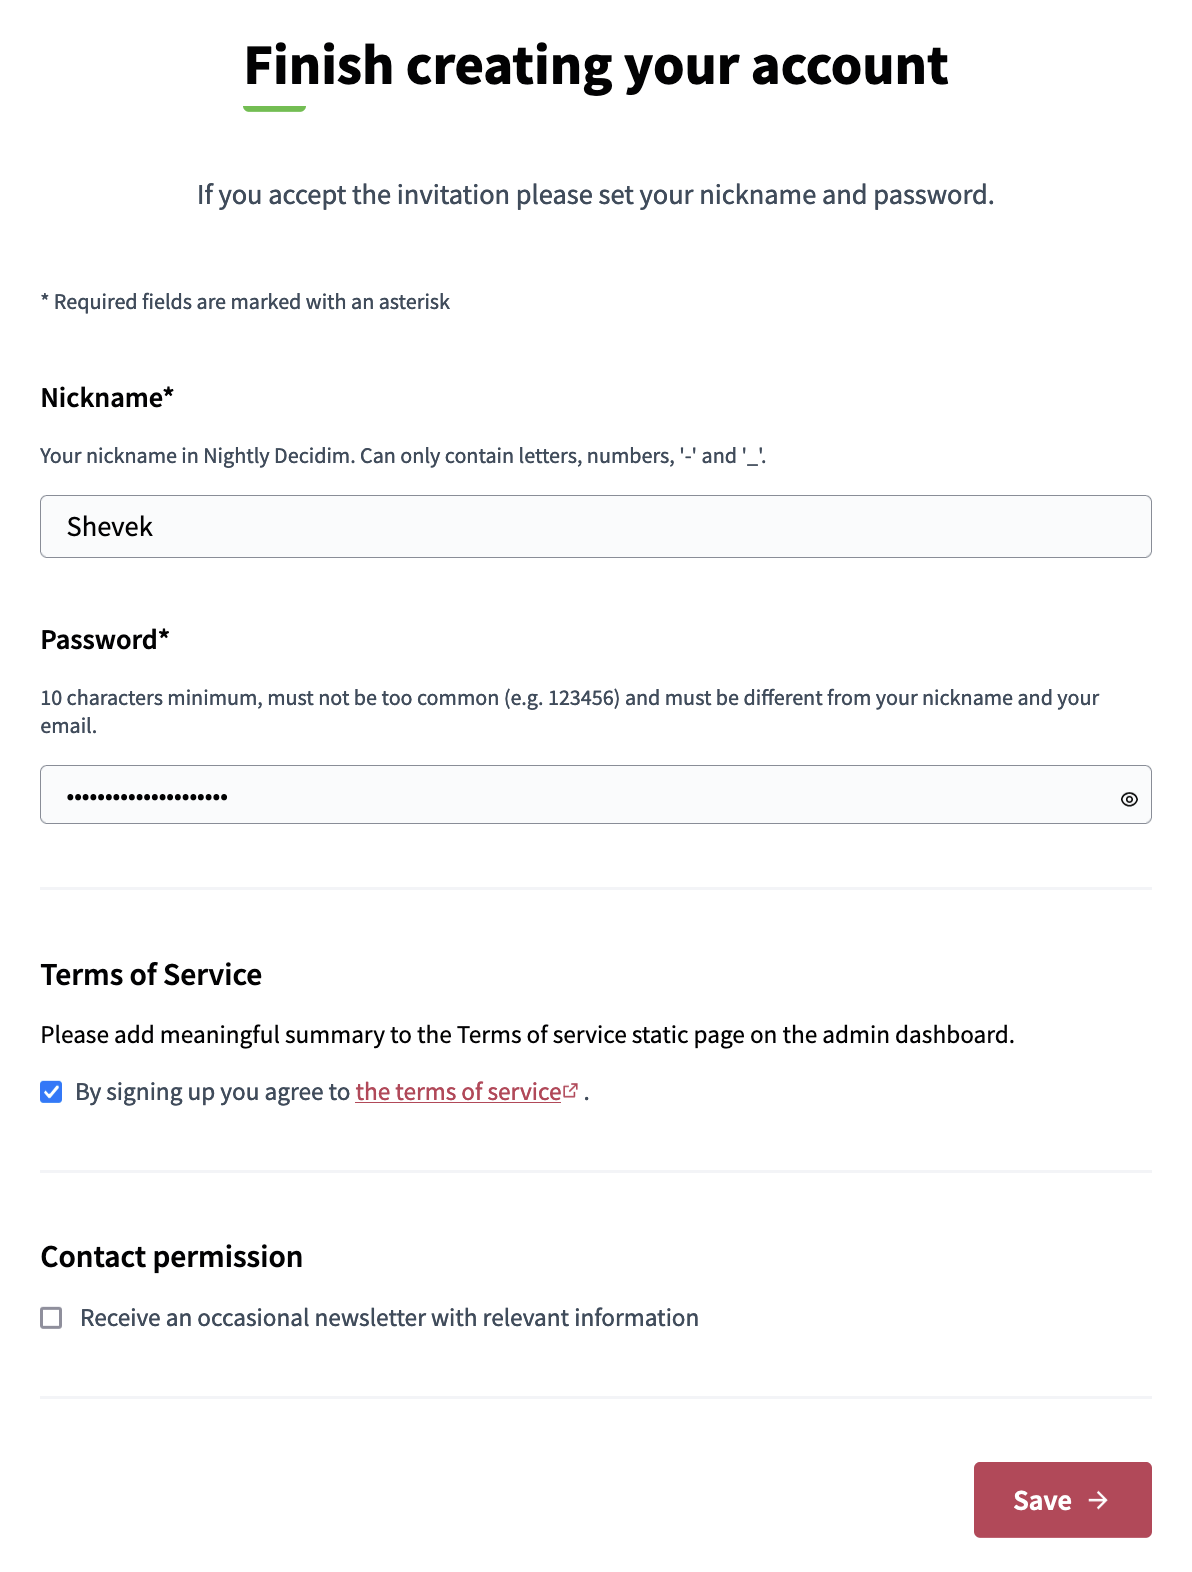Click into the Nickname field containing Shevek

tap(595, 526)
